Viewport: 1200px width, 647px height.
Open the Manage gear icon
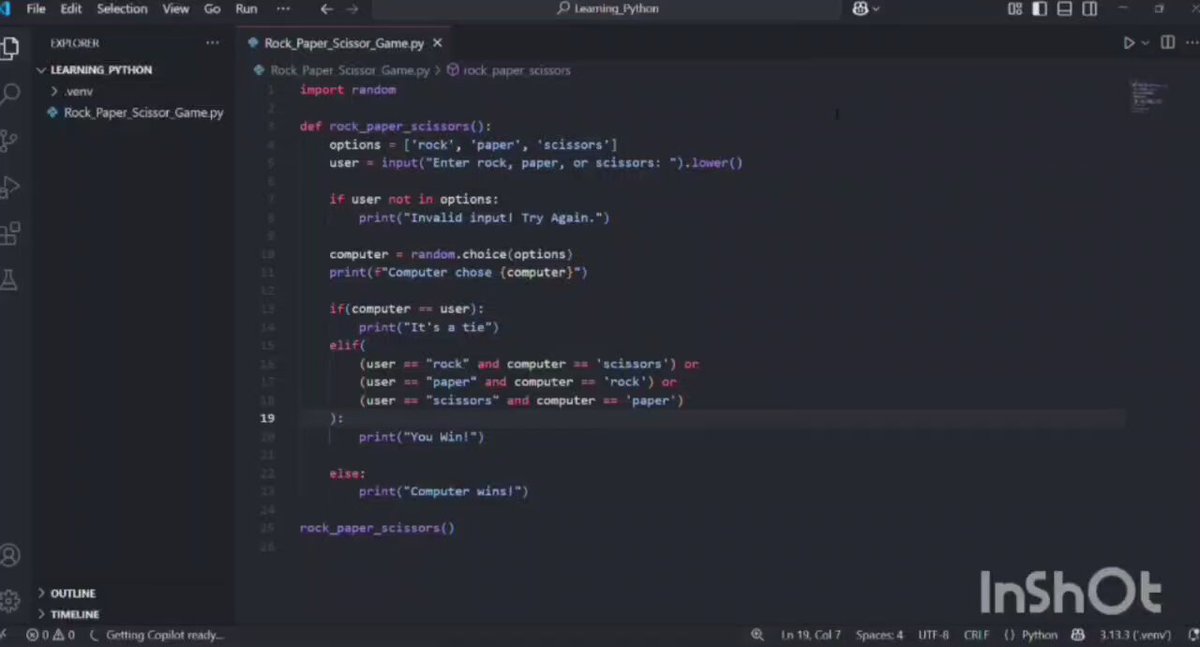point(9,601)
